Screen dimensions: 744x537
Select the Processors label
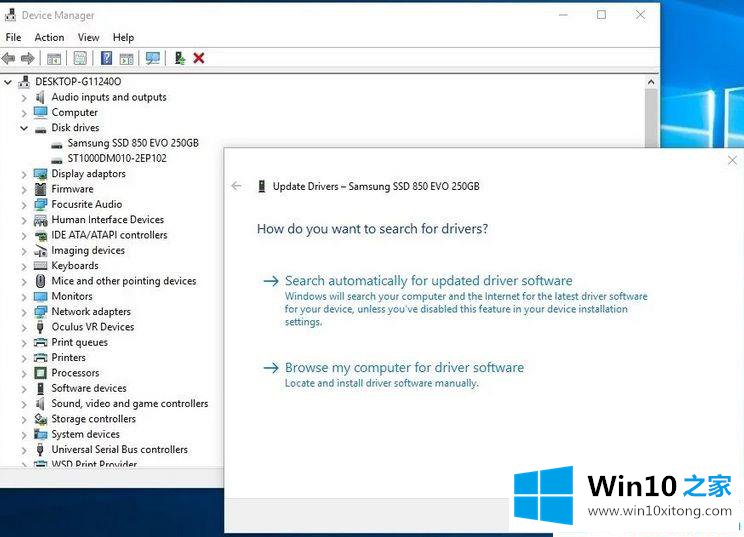tap(75, 373)
